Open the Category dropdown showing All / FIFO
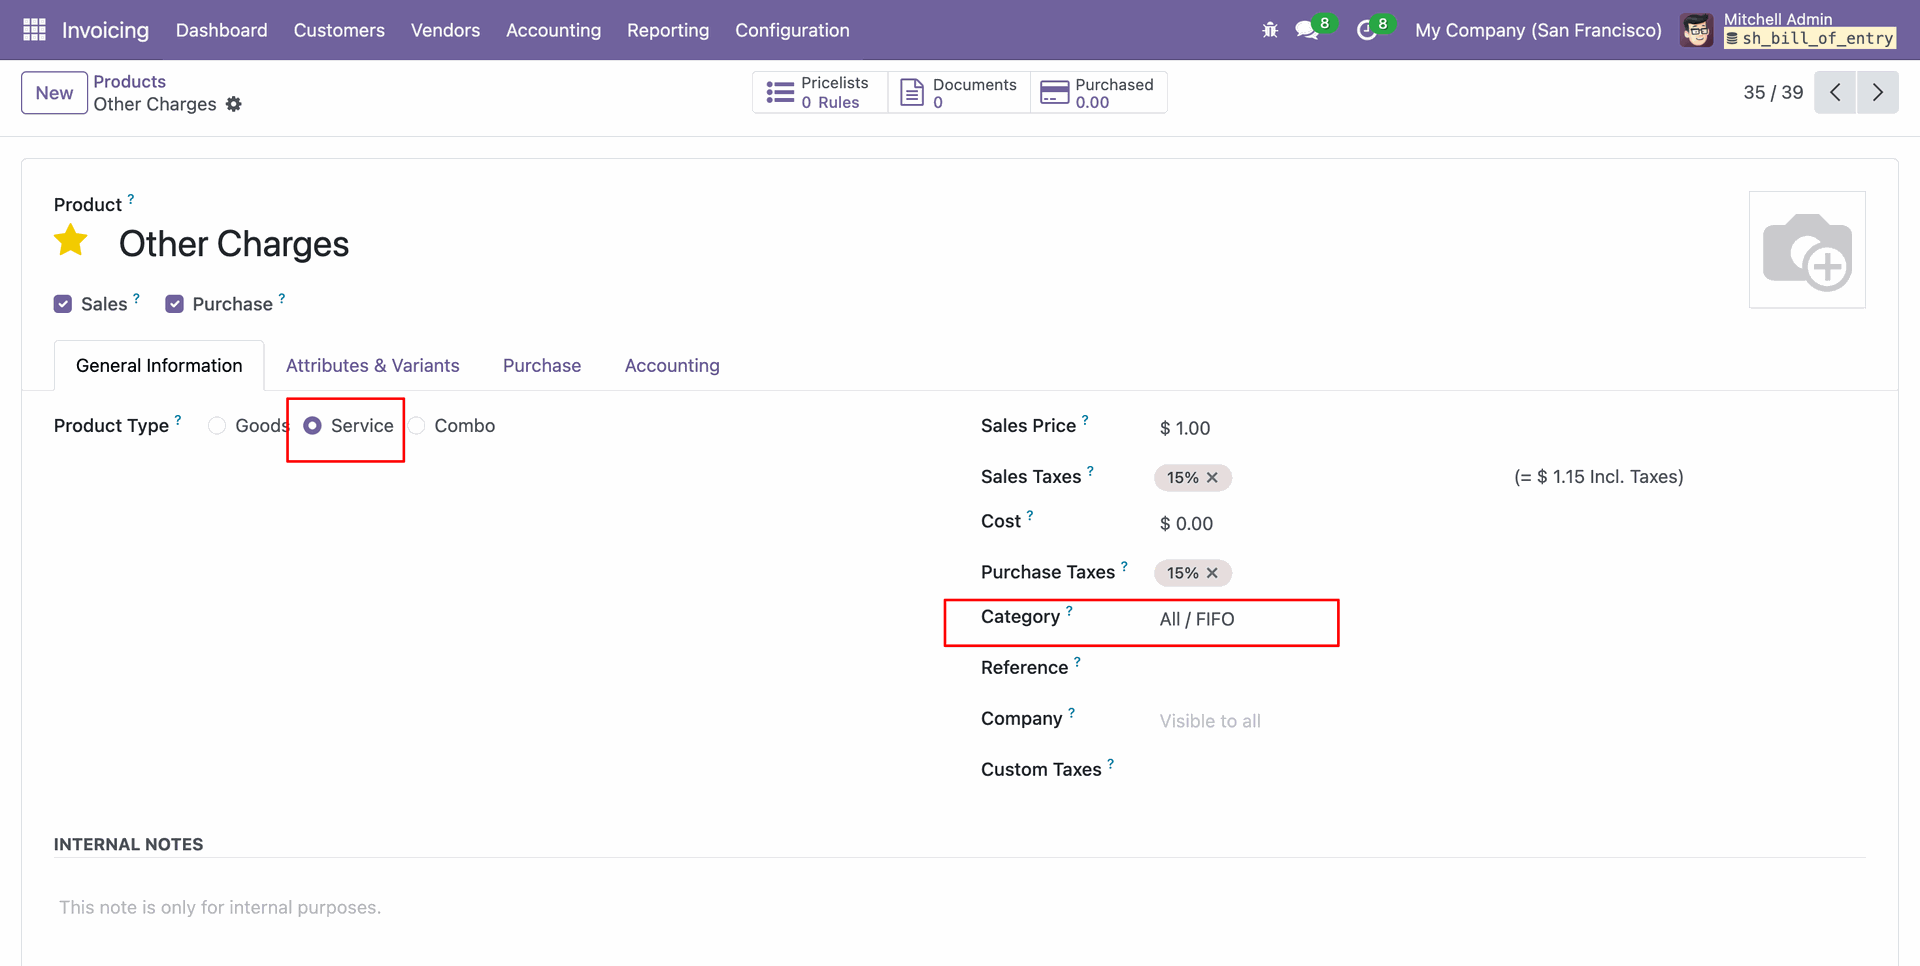Image resolution: width=1920 pixels, height=966 pixels. tap(1240, 619)
